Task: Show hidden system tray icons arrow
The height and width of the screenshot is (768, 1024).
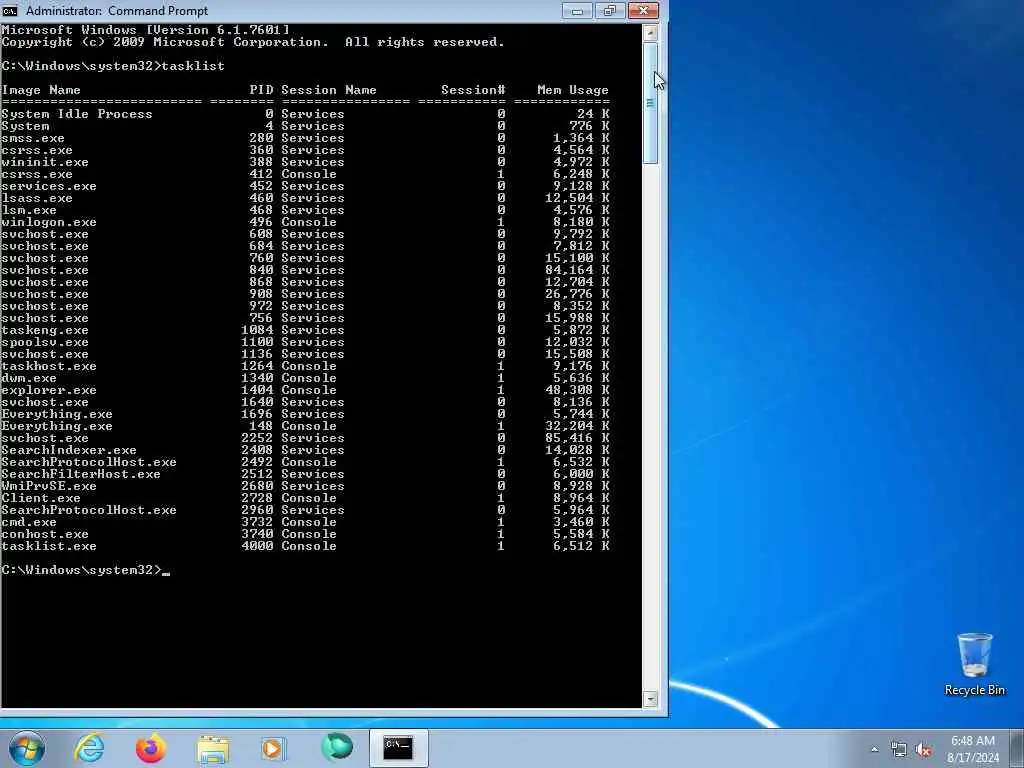Action: pyautogui.click(x=874, y=750)
